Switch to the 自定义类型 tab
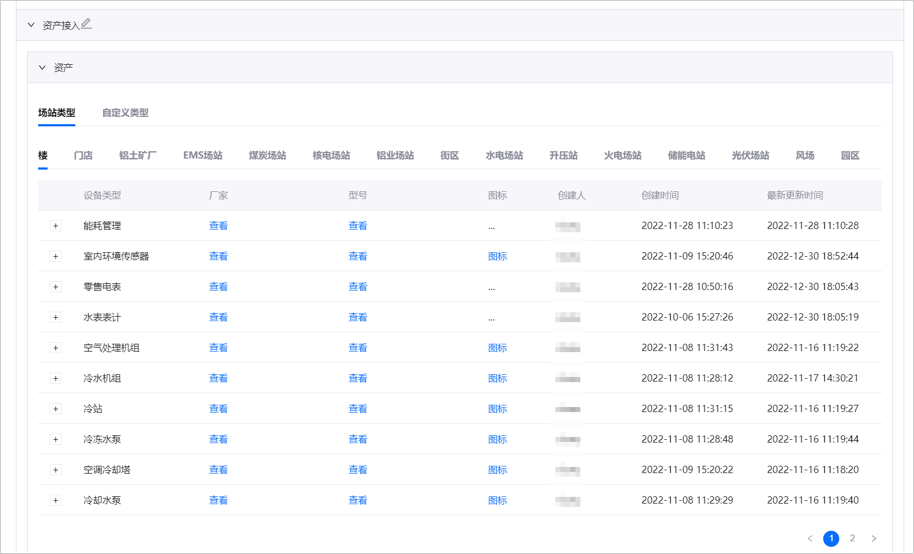The width and height of the screenshot is (914, 554). click(125, 113)
